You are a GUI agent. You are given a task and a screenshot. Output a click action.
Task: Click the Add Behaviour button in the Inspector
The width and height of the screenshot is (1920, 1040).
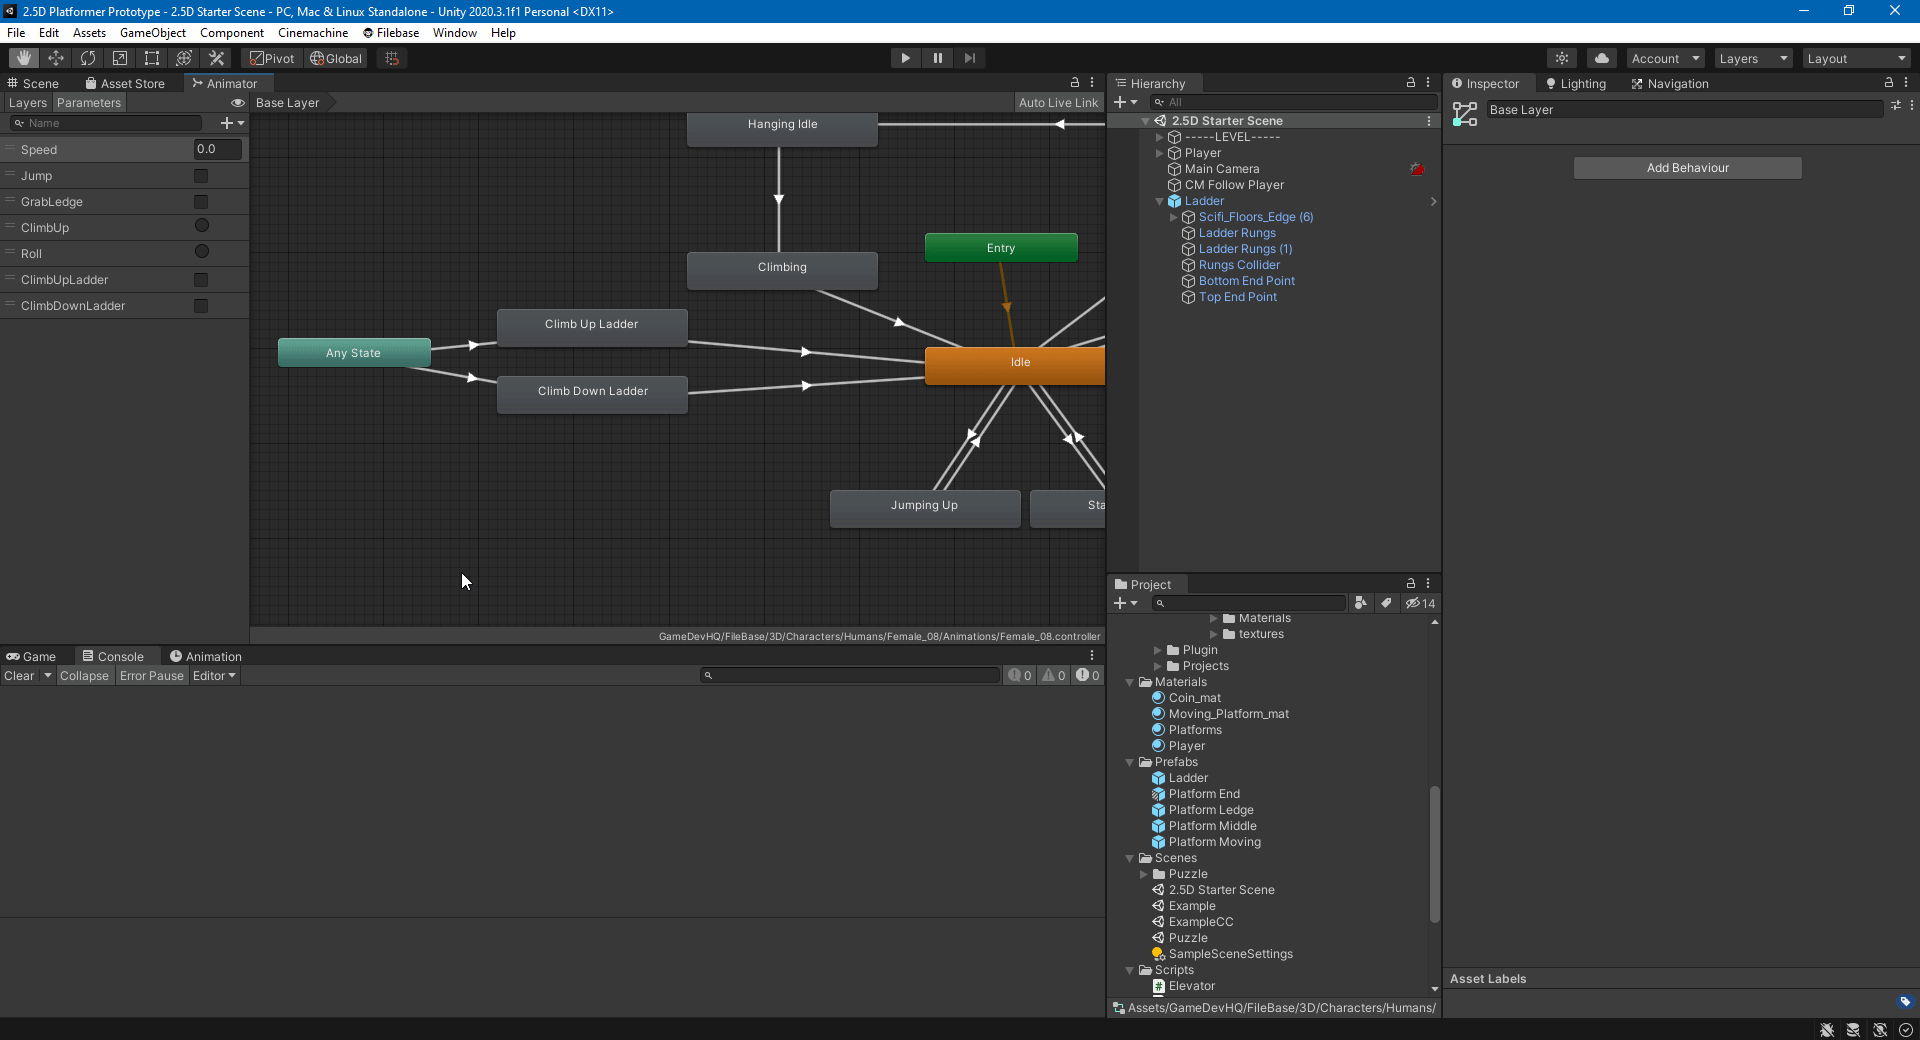[1687, 167]
